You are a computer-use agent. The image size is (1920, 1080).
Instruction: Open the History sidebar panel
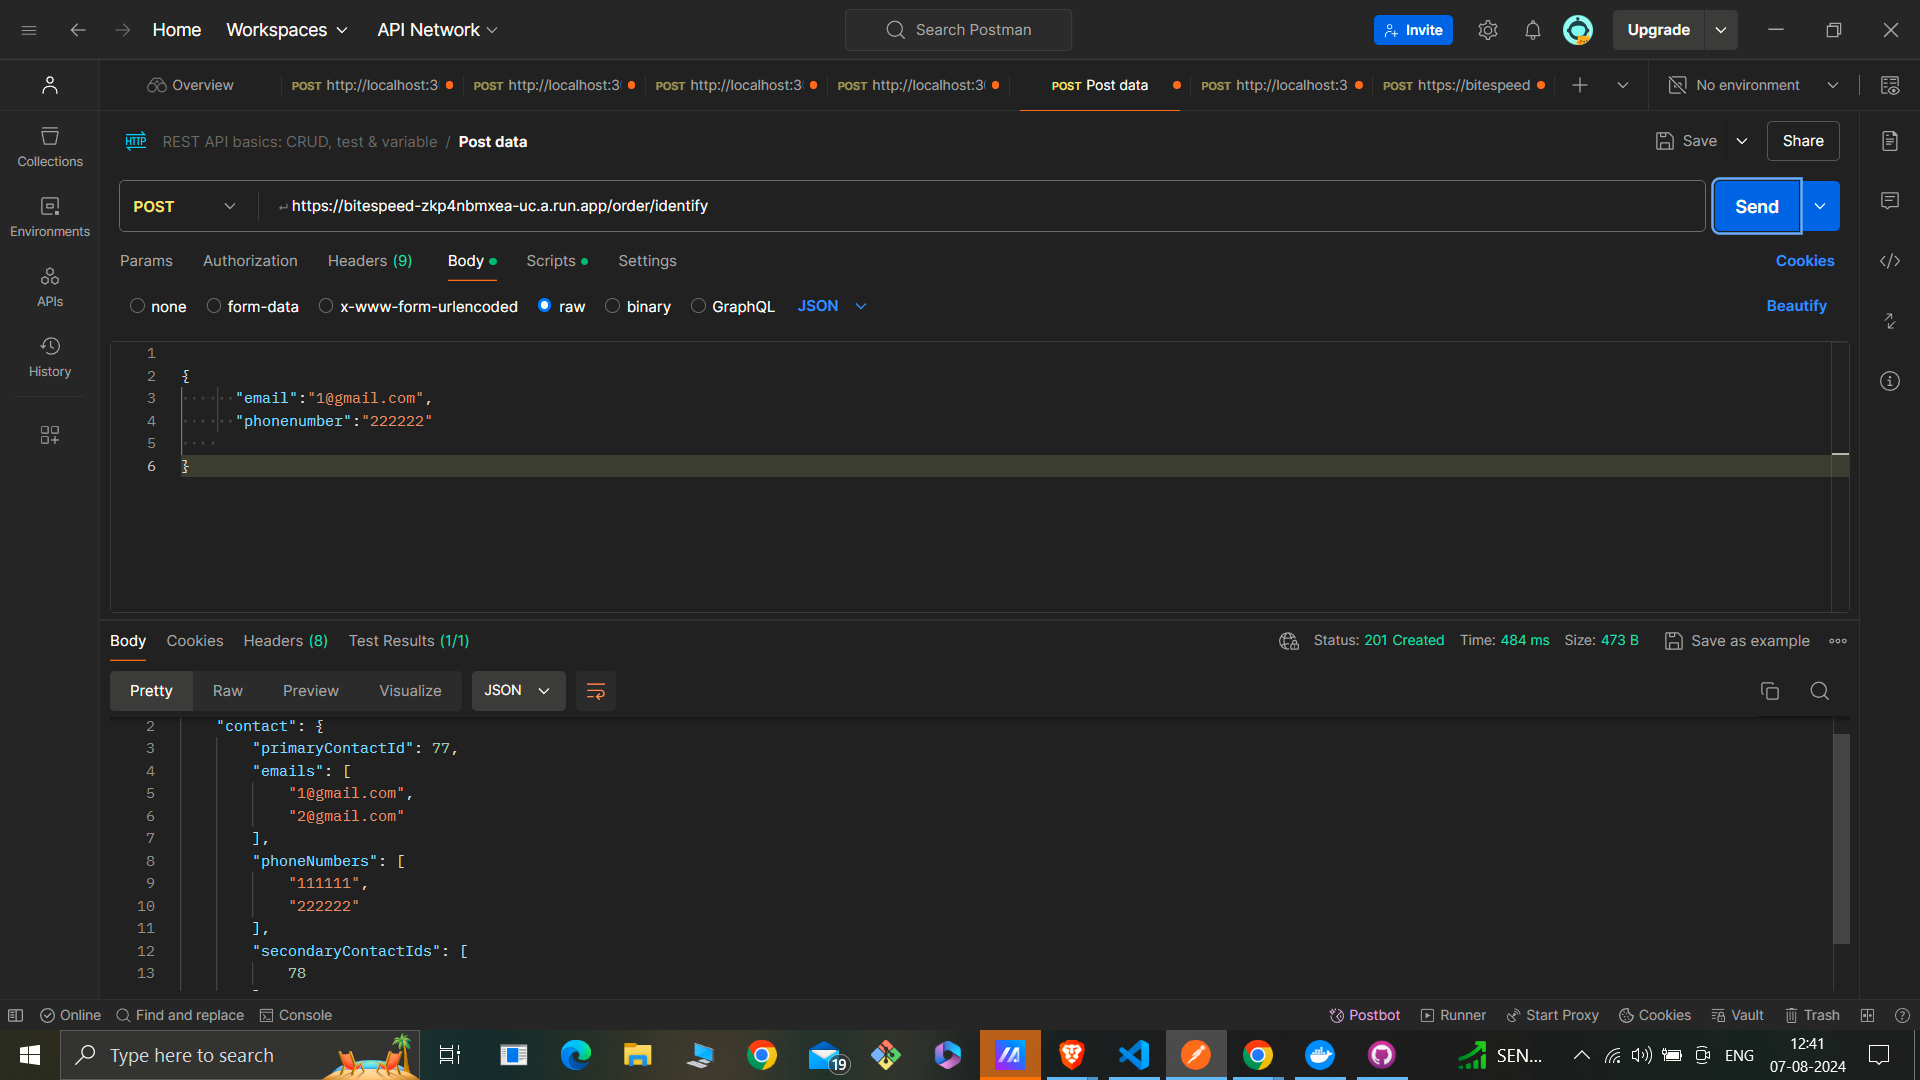click(50, 356)
